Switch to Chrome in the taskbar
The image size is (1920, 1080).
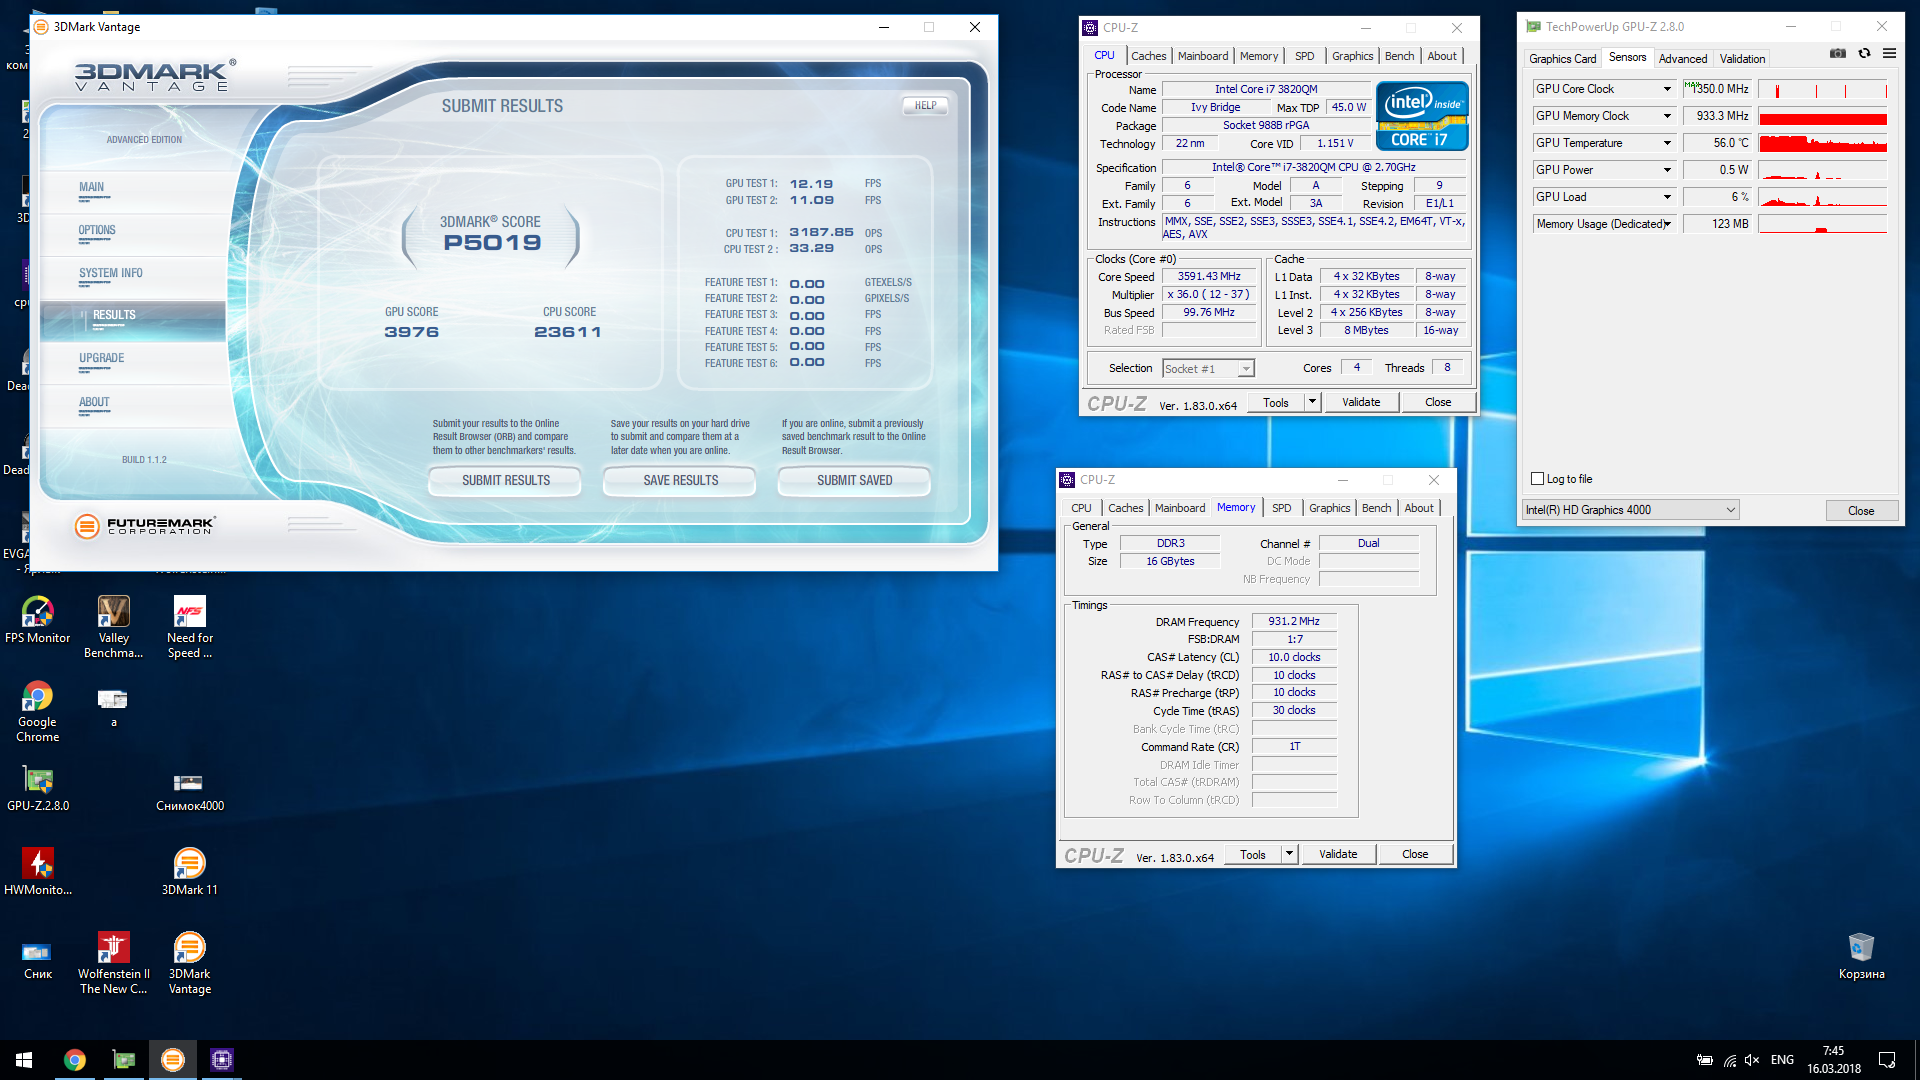point(74,1060)
